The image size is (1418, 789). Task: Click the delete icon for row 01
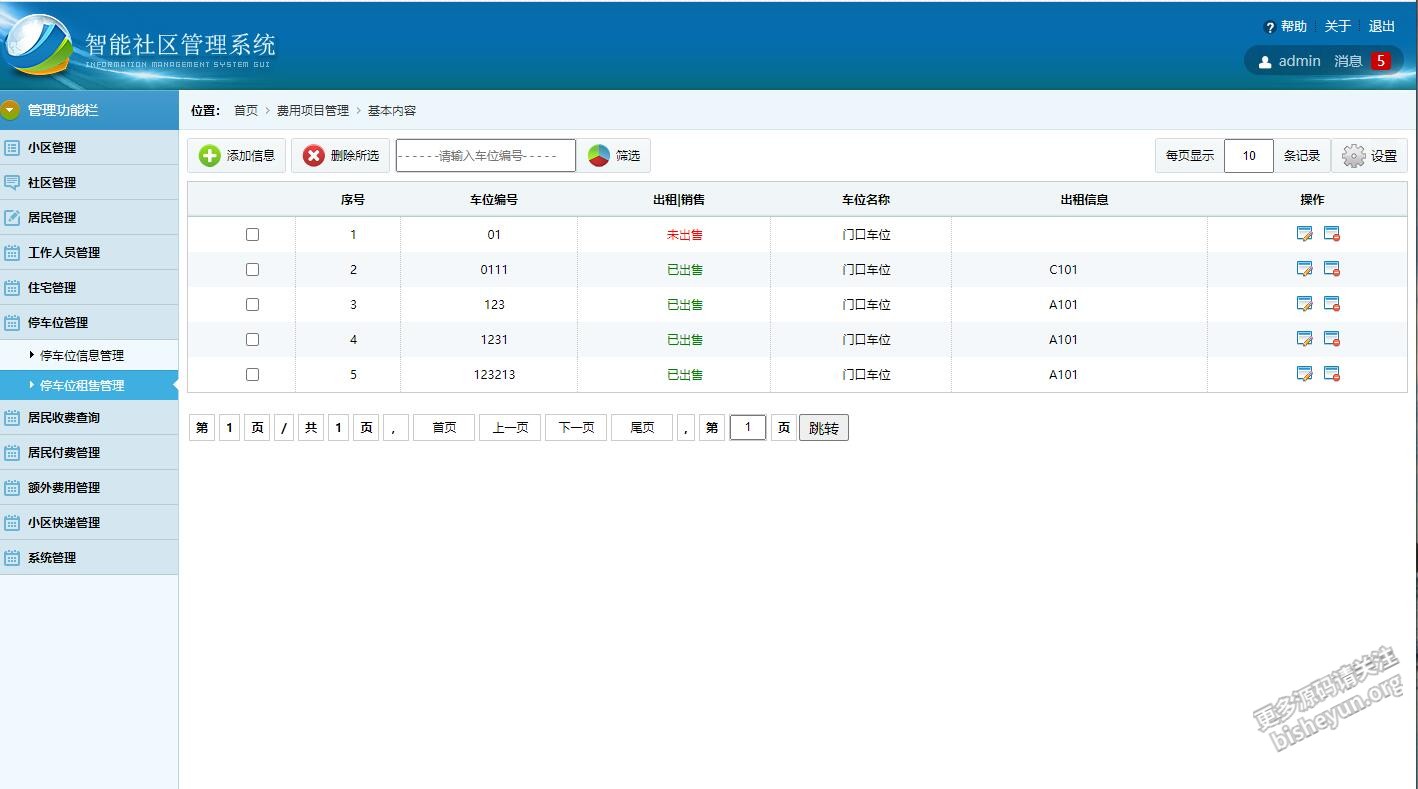tap(1332, 234)
